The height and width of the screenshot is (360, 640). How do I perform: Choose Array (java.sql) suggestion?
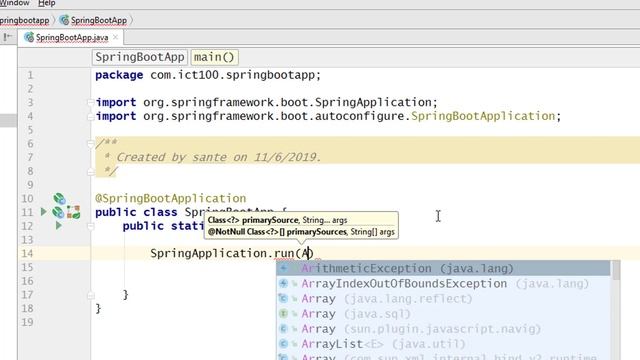point(444,314)
